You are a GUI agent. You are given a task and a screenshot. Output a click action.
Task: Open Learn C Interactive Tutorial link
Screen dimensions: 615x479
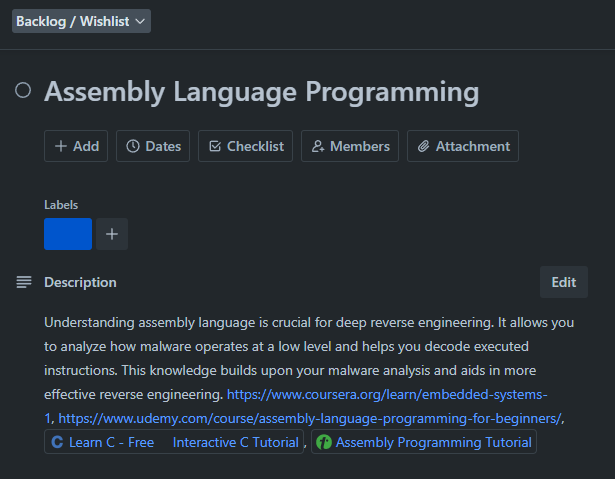[x=174, y=442]
